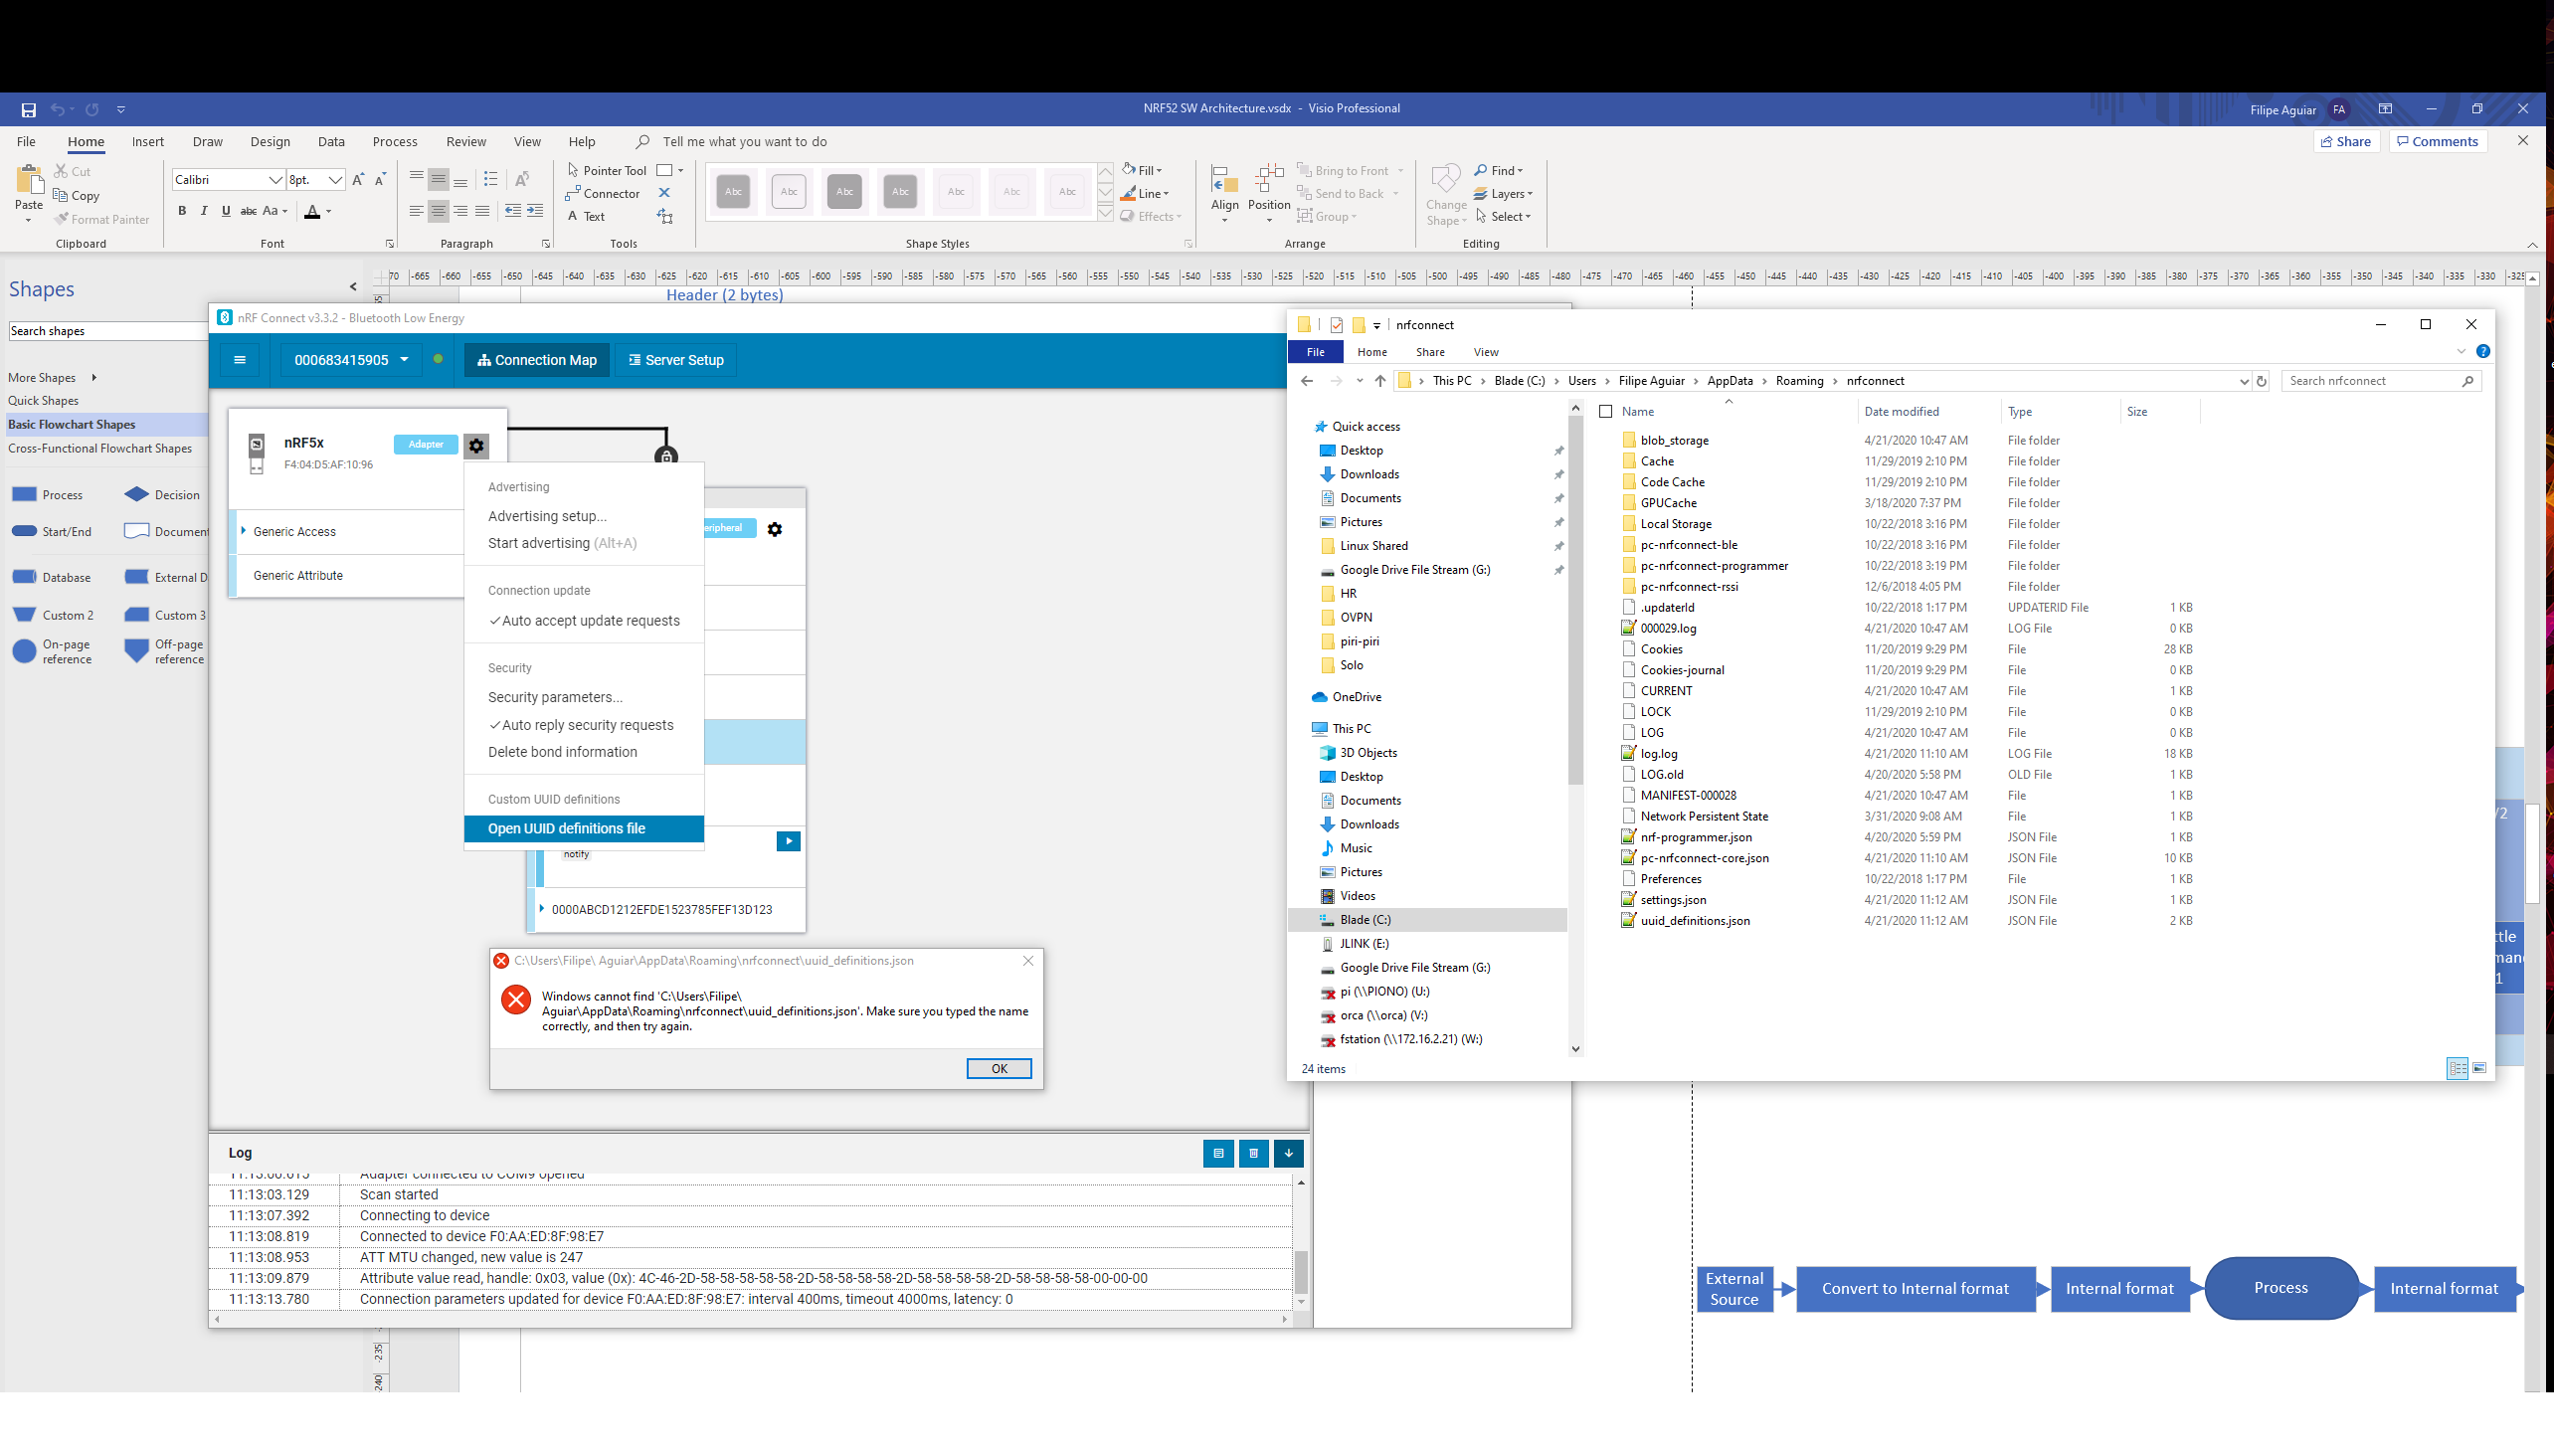Tick the select-all checkbox beside Name column
The height and width of the screenshot is (1456, 2554).
pyautogui.click(x=1606, y=412)
